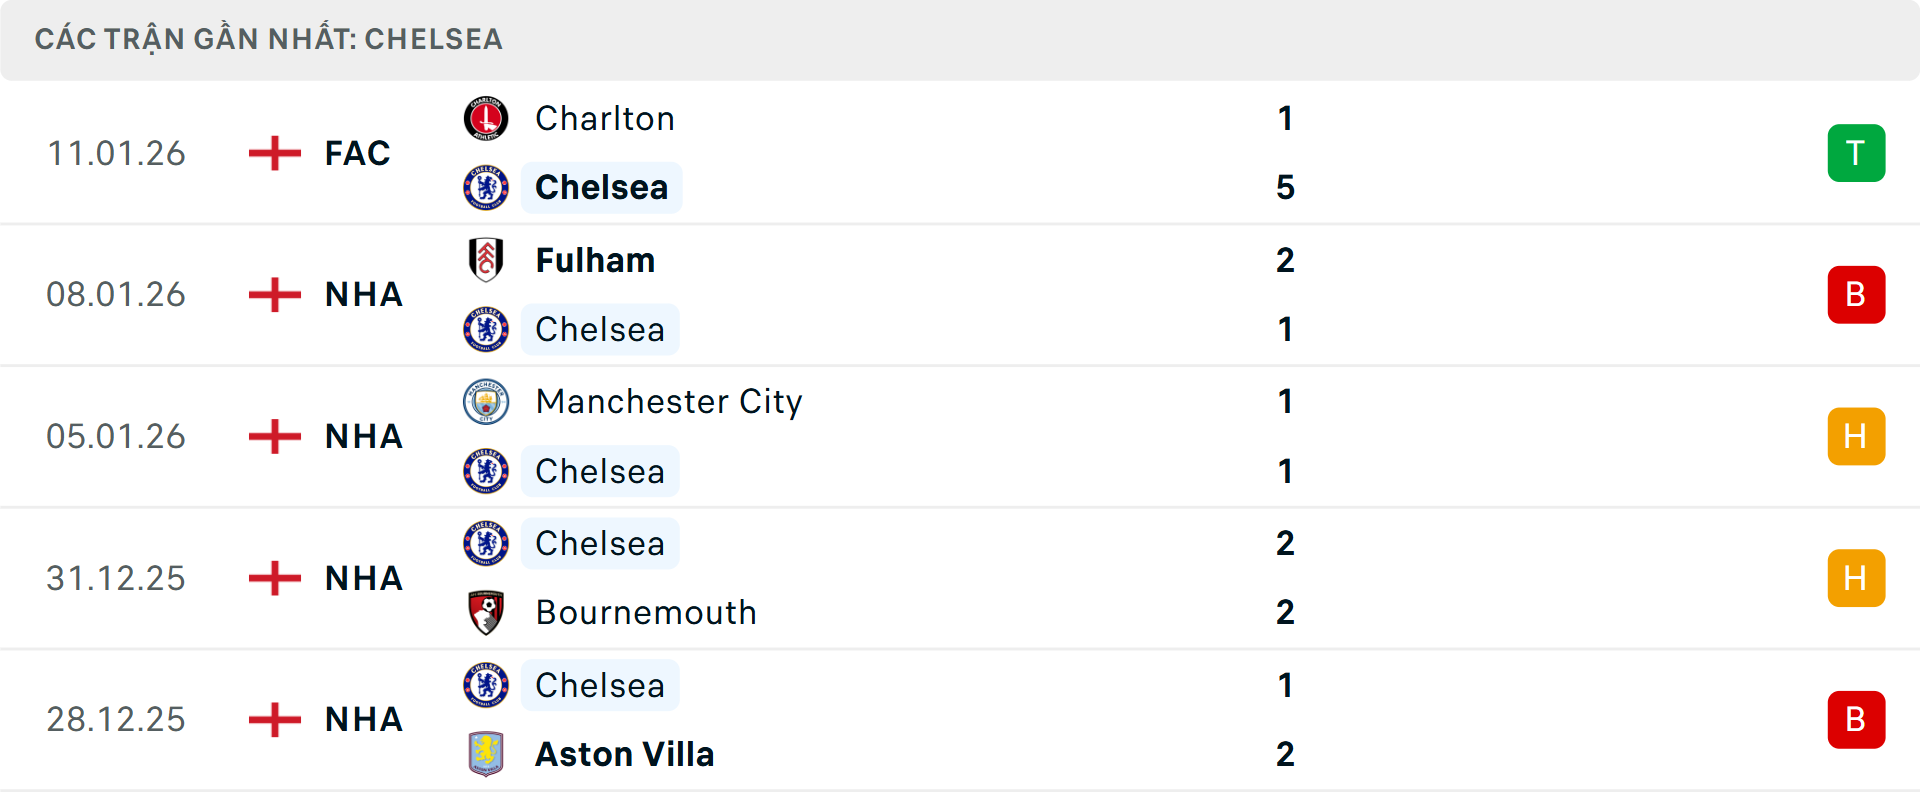The width and height of the screenshot is (1920, 792).
Task: Toggle the green T result indicator
Action: pyautogui.click(x=1857, y=153)
